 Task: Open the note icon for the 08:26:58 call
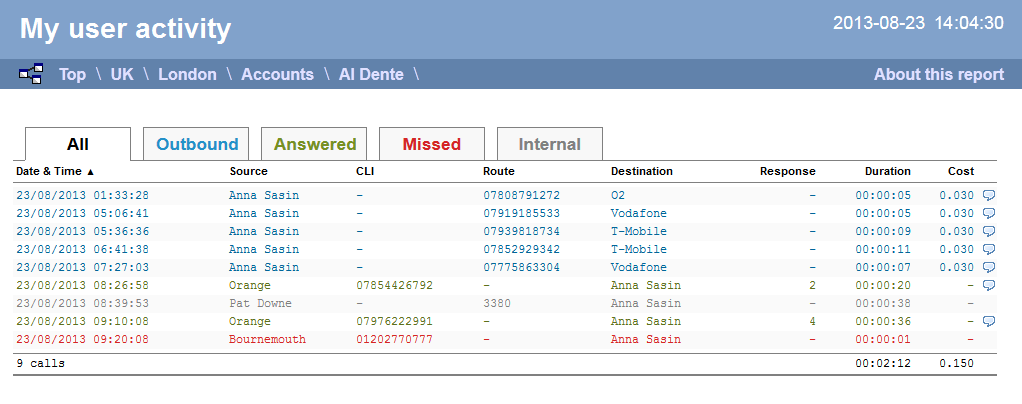click(x=988, y=285)
